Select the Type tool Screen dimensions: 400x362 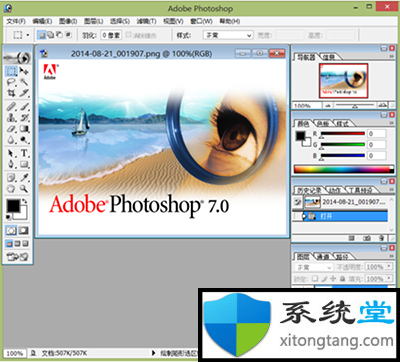(24, 153)
